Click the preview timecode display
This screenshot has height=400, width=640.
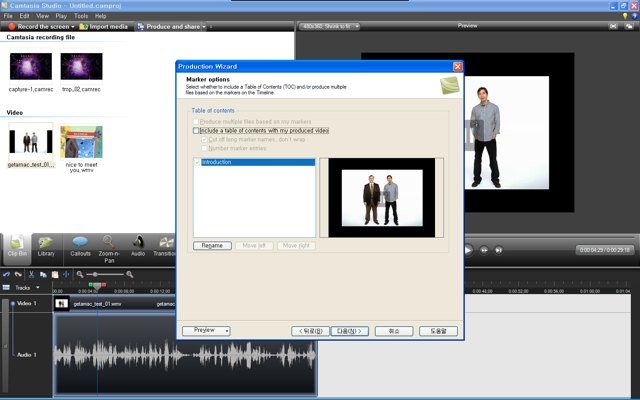click(604, 250)
